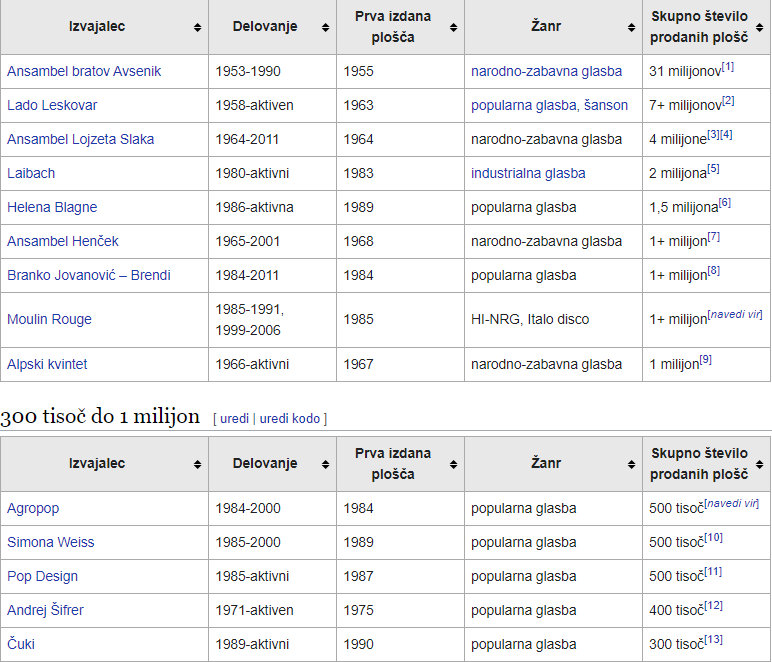772x662 pixels.
Task: Jump to reference [9] in Alpski kvintet row
Action: point(706,360)
